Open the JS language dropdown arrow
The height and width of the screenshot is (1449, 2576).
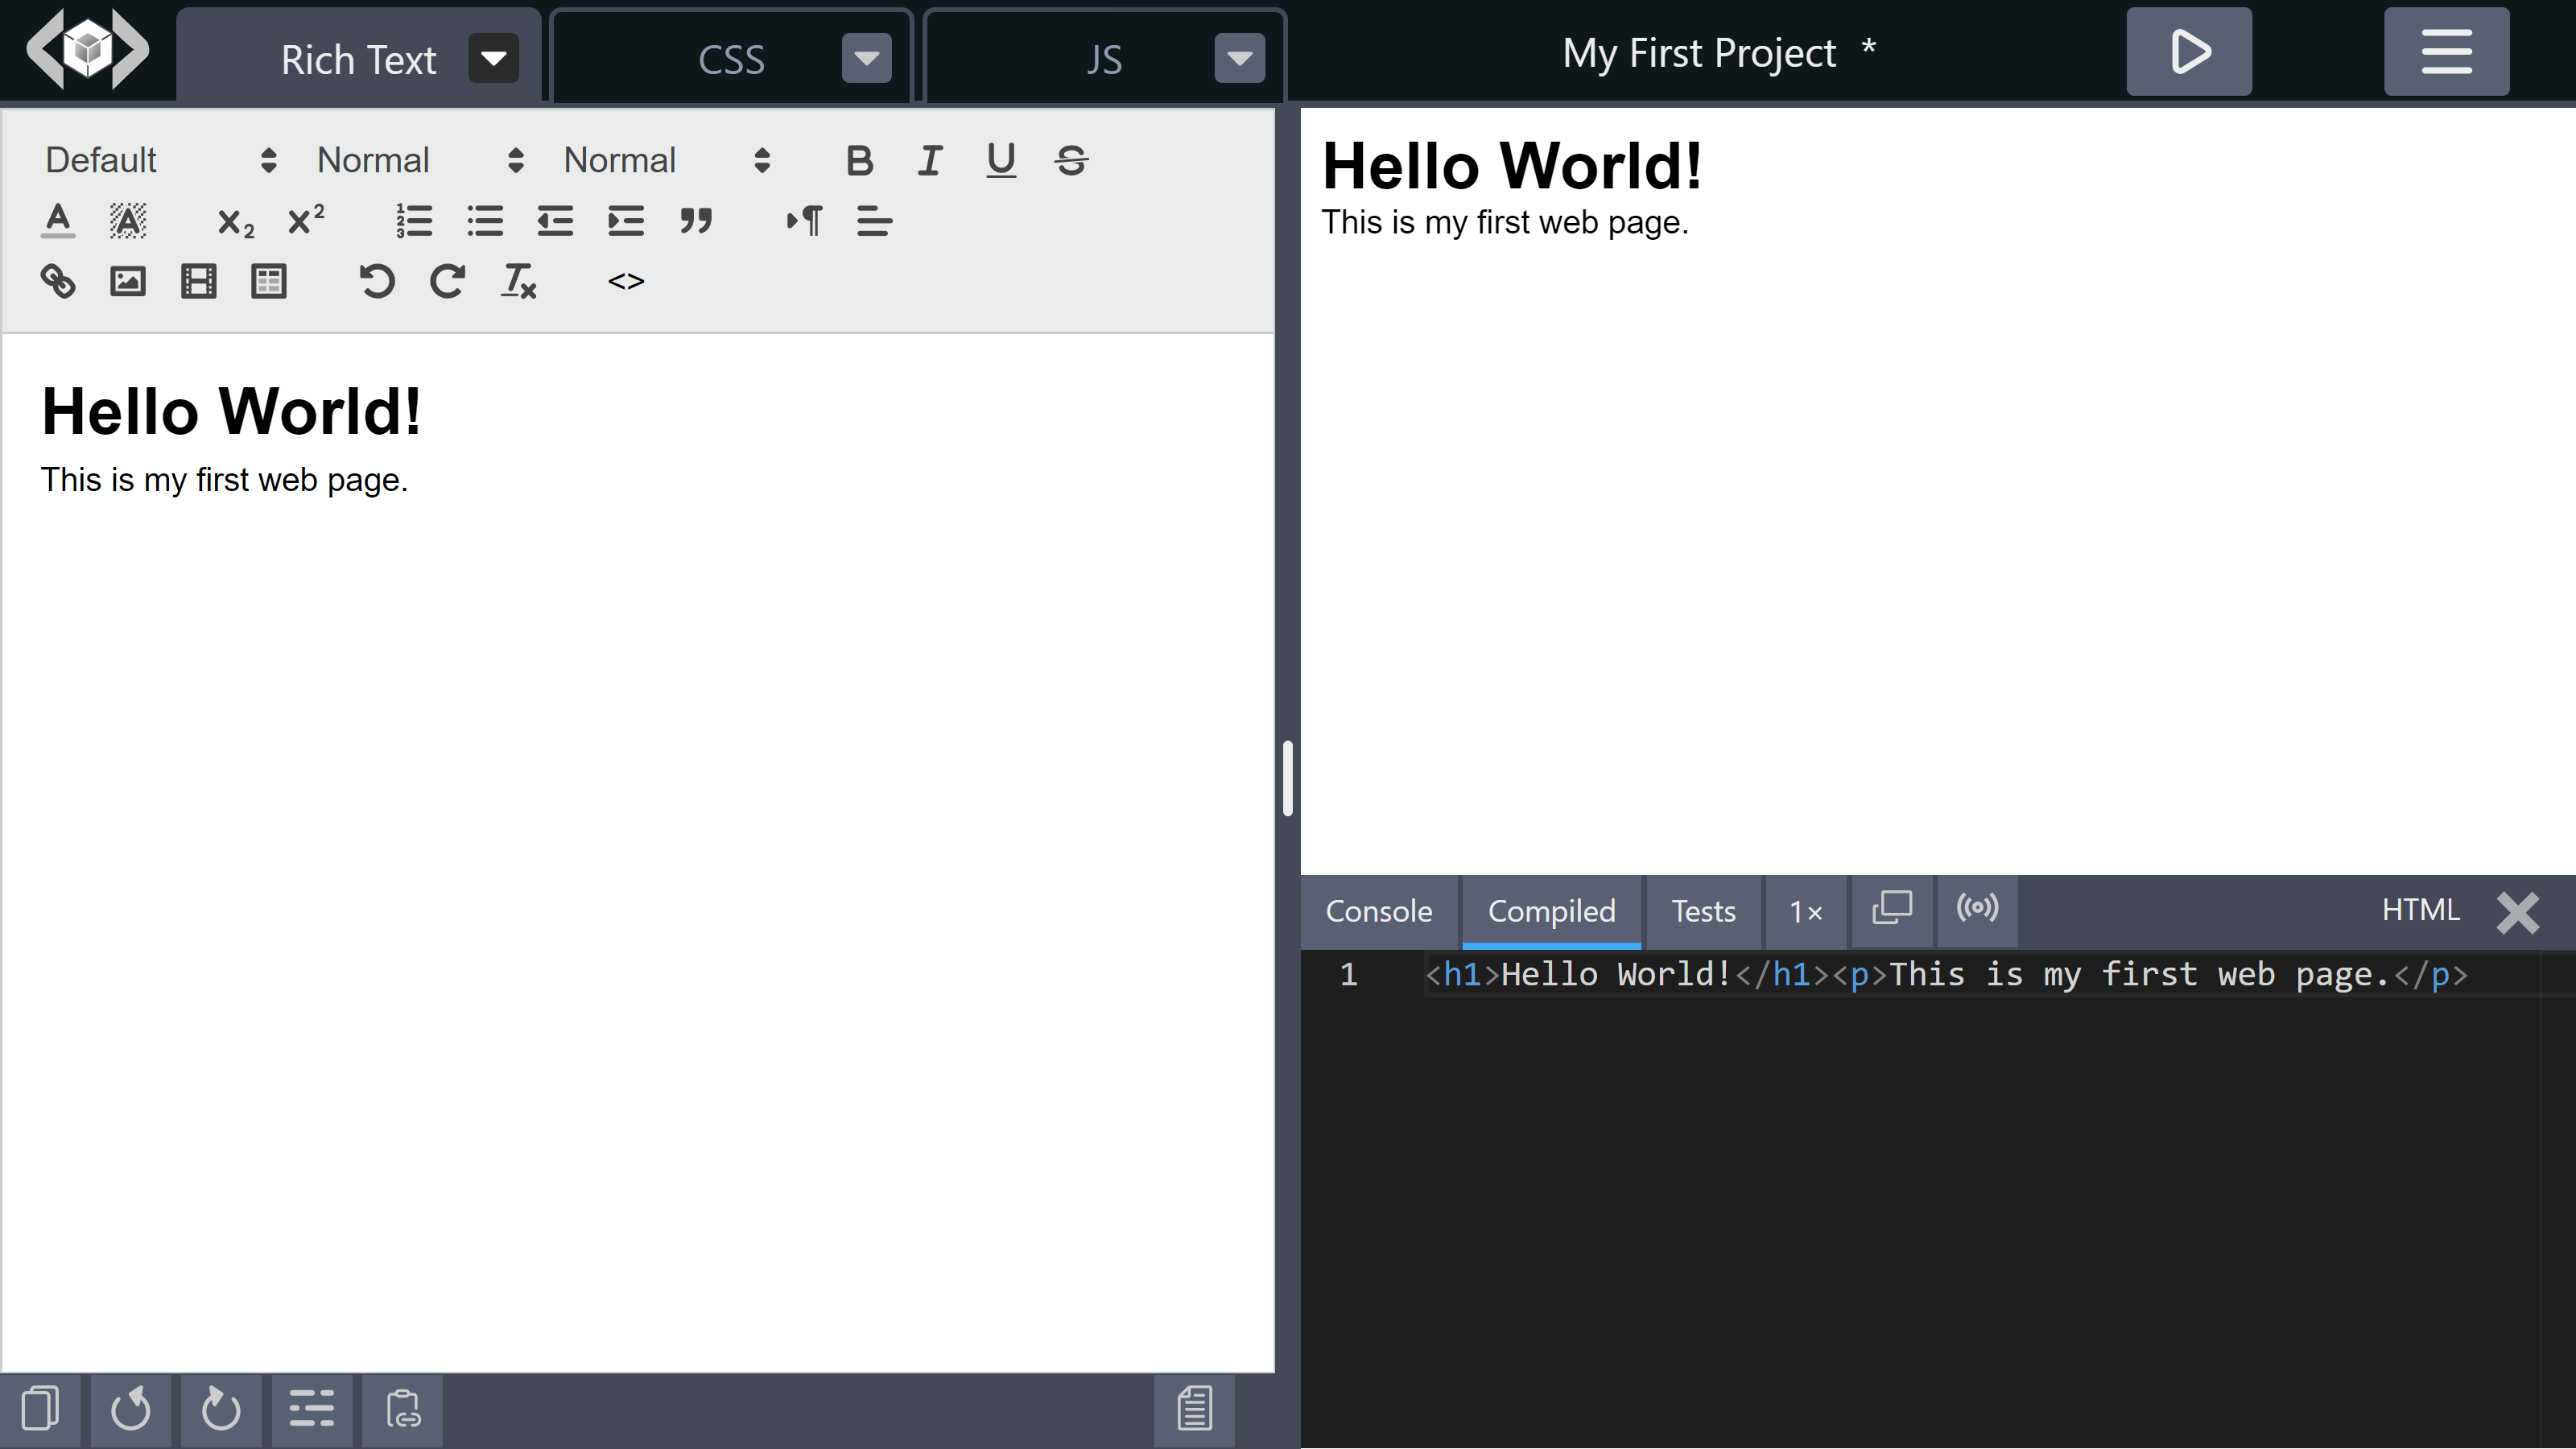(1240, 58)
